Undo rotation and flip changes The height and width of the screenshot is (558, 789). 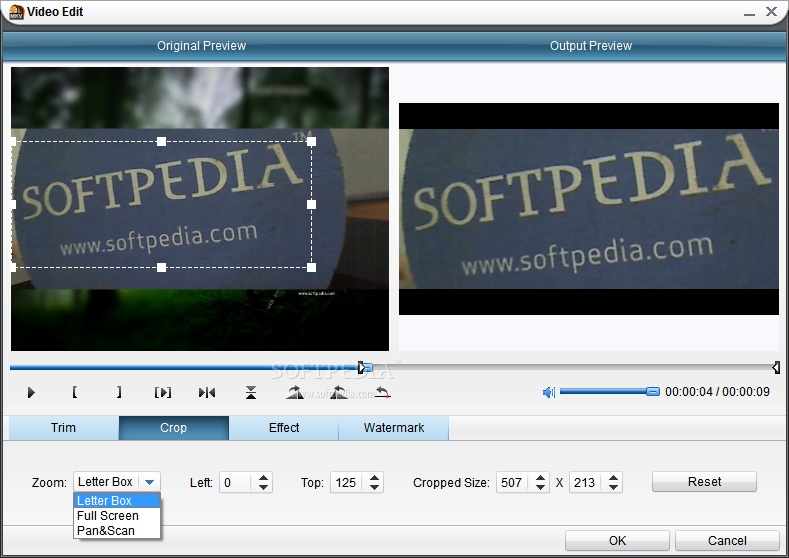(x=383, y=392)
